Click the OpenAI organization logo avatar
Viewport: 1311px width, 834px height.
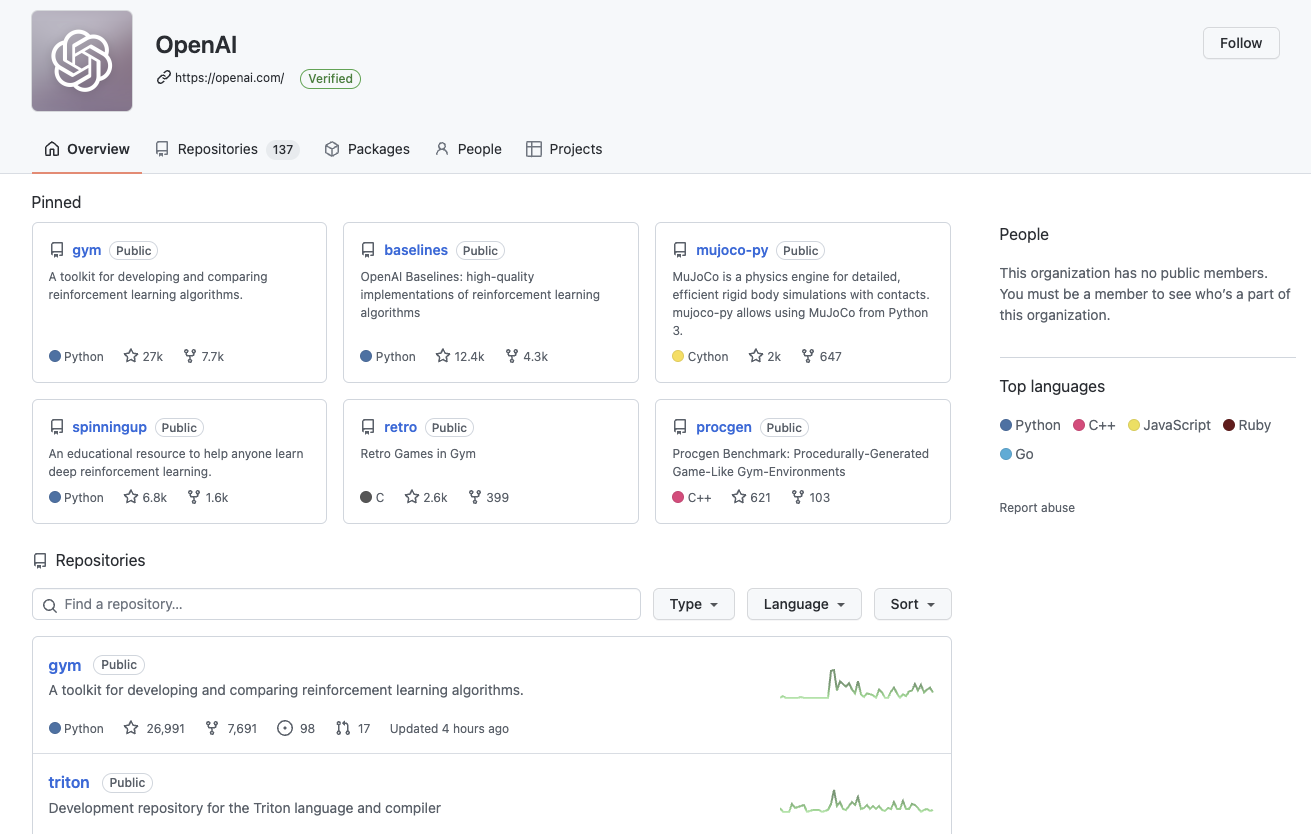(x=82, y=61)
